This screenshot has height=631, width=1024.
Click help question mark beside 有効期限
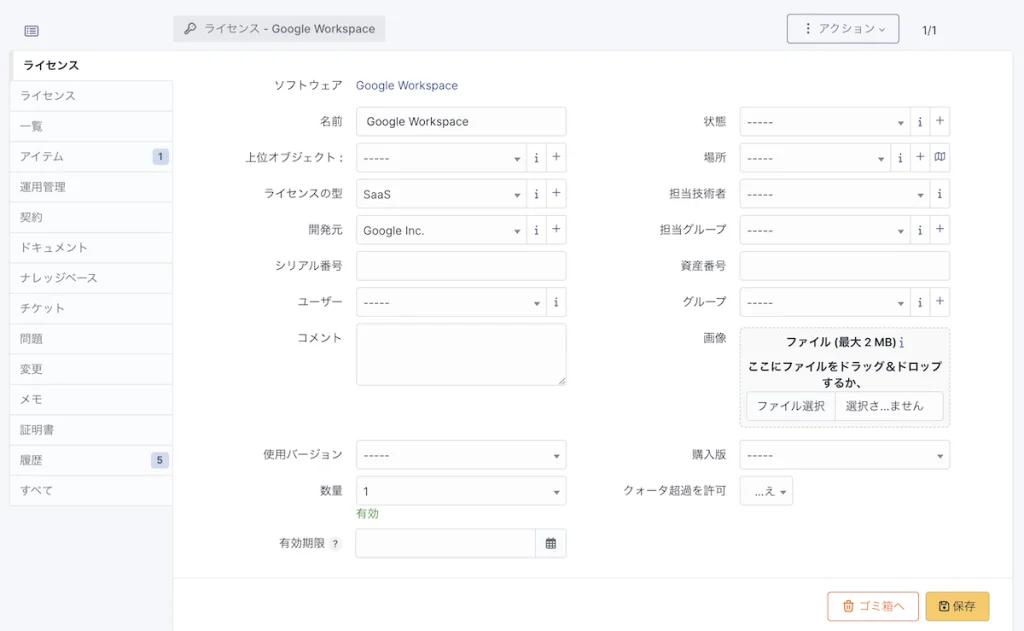335,543
